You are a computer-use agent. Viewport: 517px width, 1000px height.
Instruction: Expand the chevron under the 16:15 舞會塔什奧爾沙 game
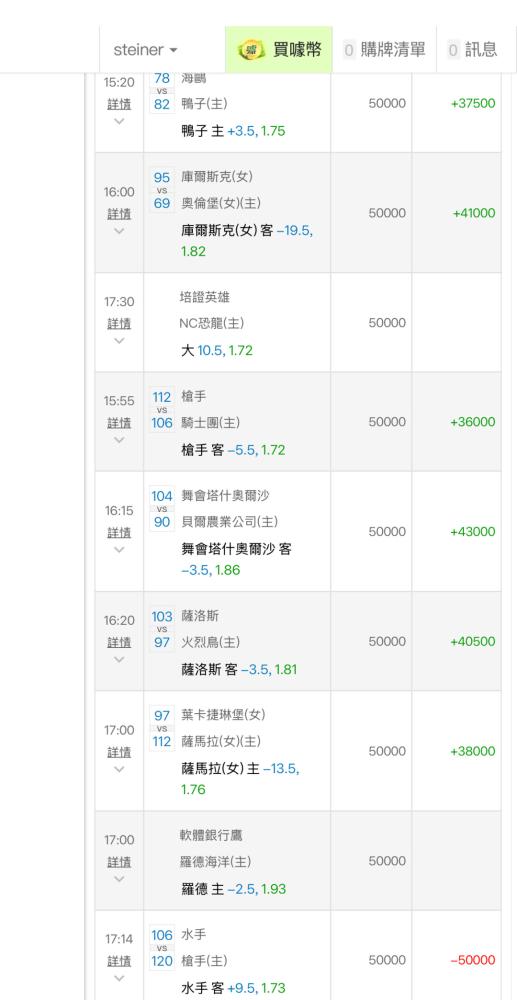click(119, 550)
